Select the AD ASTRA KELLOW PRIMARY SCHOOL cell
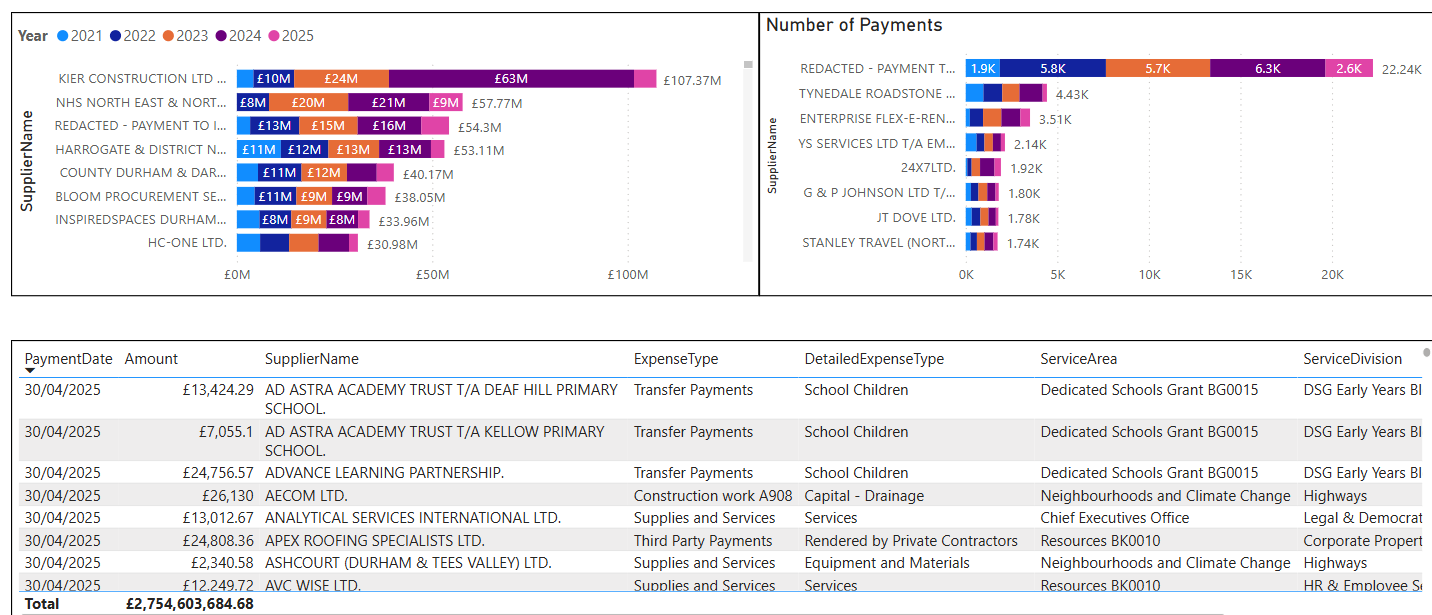 435,440
